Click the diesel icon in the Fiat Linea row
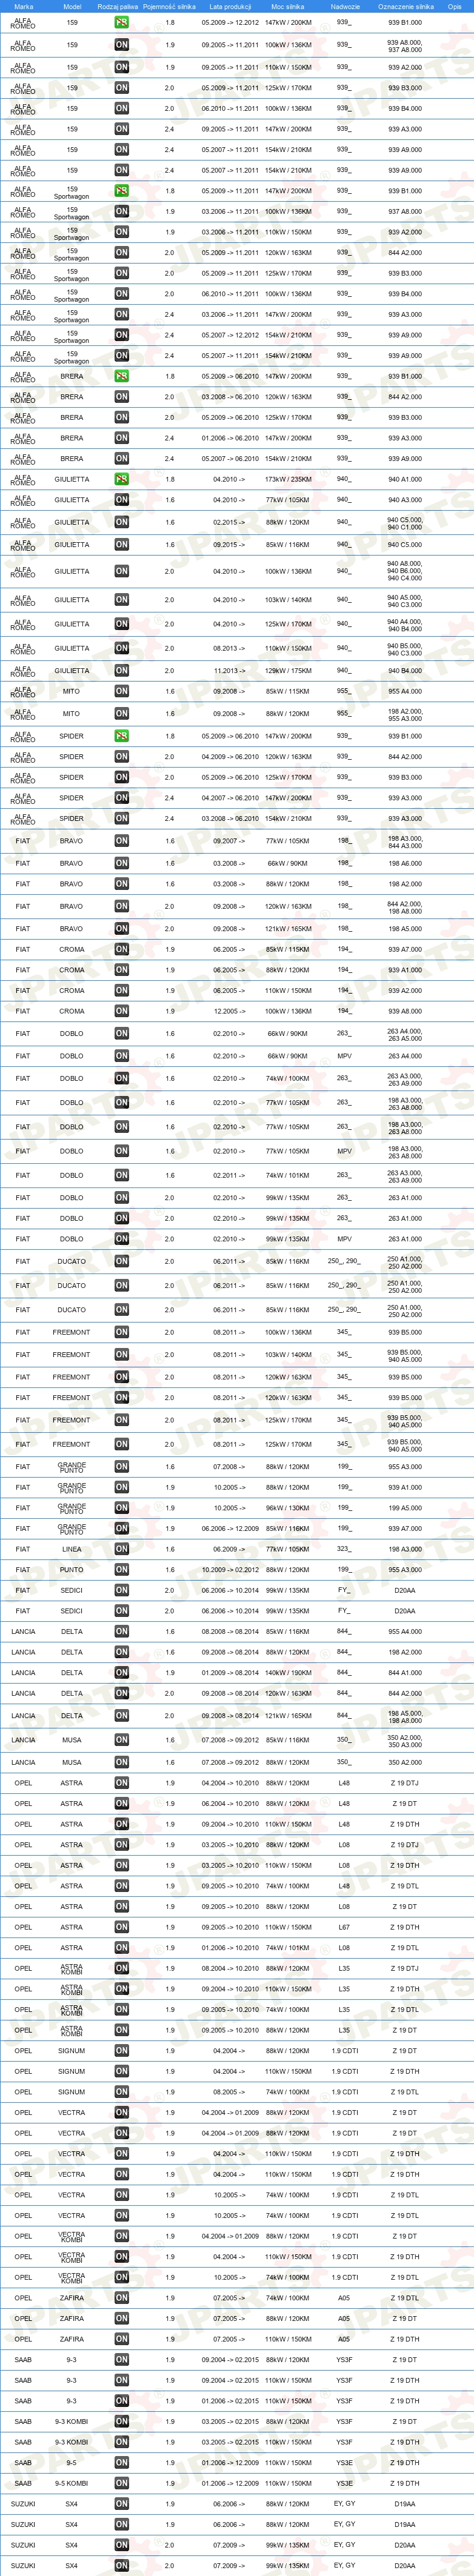Viewport: 474px width, 2576px height. click(x=121, y=1549)
